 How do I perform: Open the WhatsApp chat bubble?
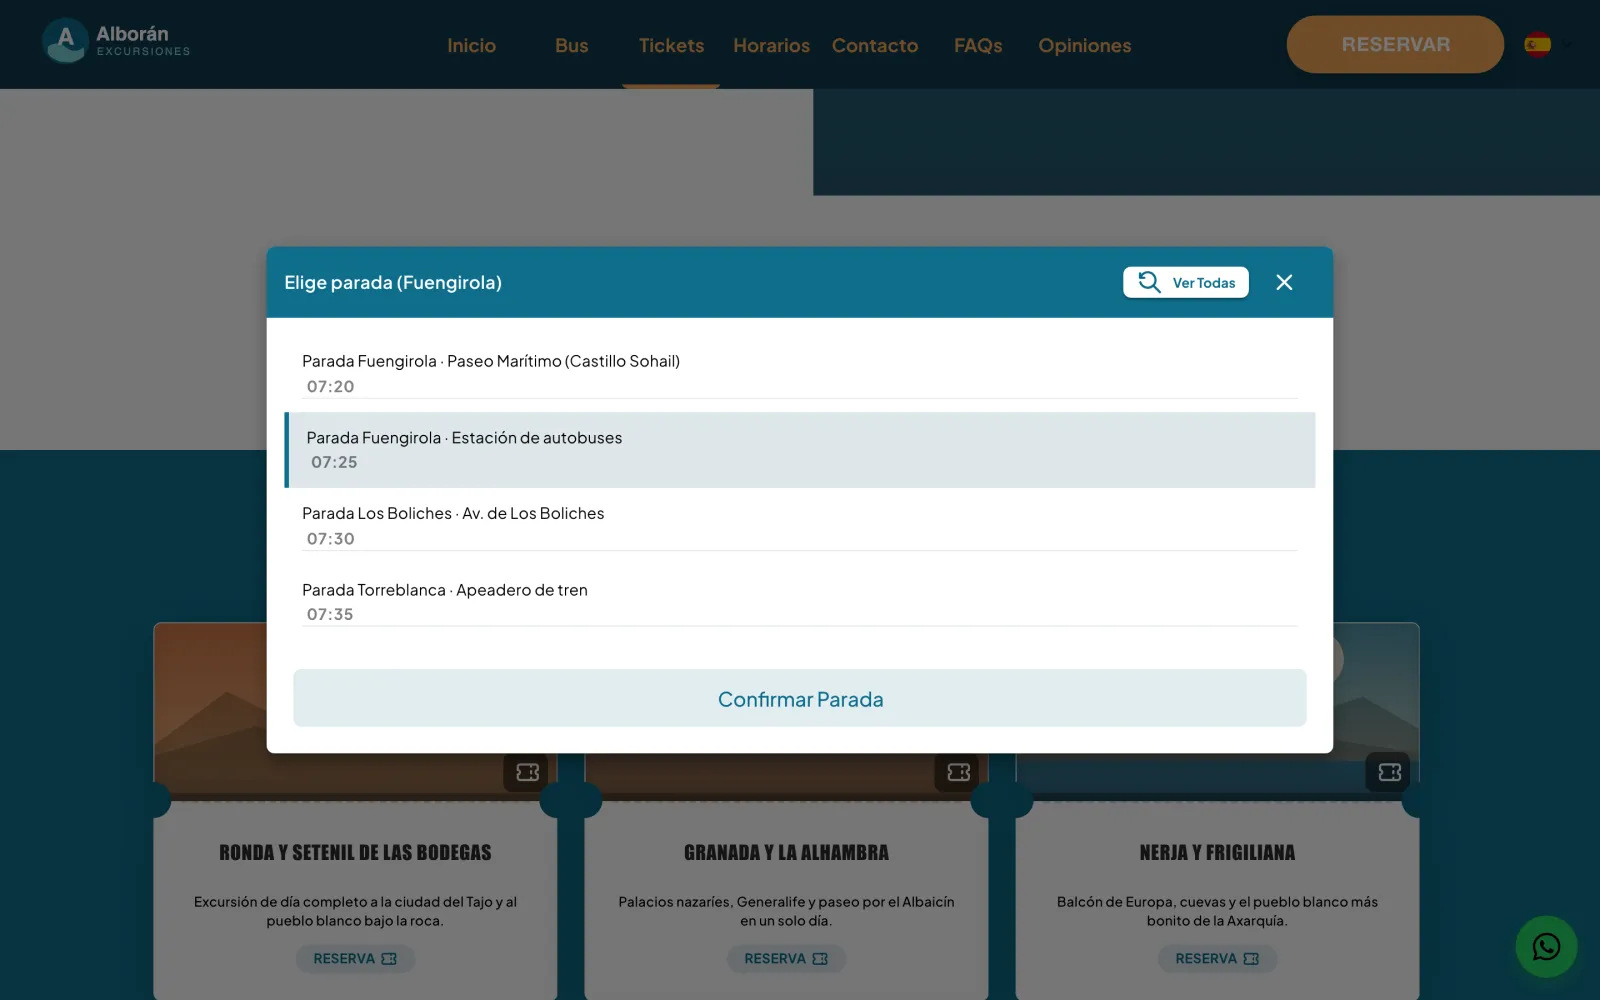1546,946
